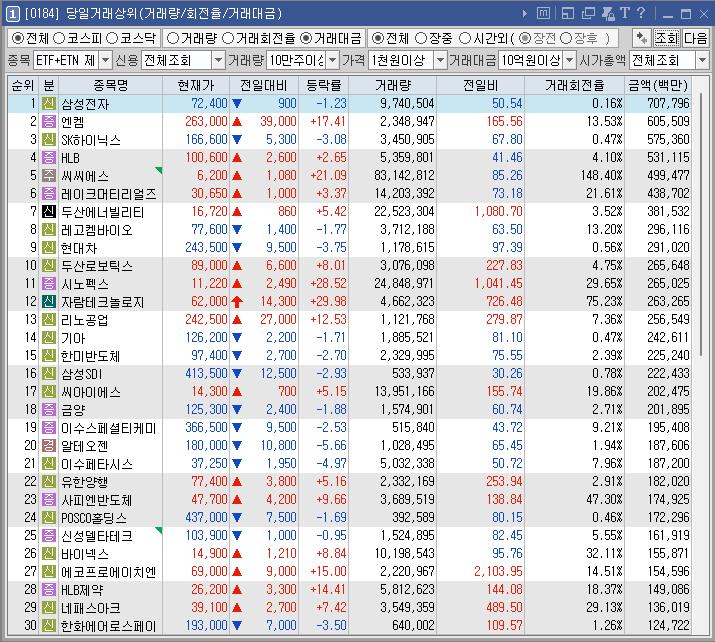Open the 거래량 10만주이상 dropdown
The width and height of the screenshot is (715, 642).
click(x=333, y=60)
